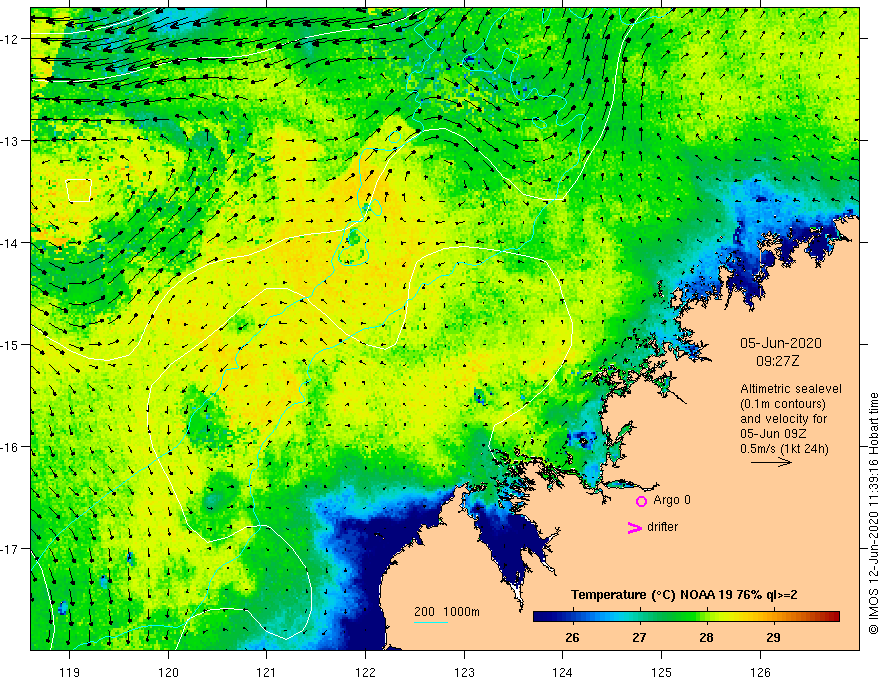Click the 122 longitude axis label
This screenshot has height=680, width=880.
click(x=365, y=672)
